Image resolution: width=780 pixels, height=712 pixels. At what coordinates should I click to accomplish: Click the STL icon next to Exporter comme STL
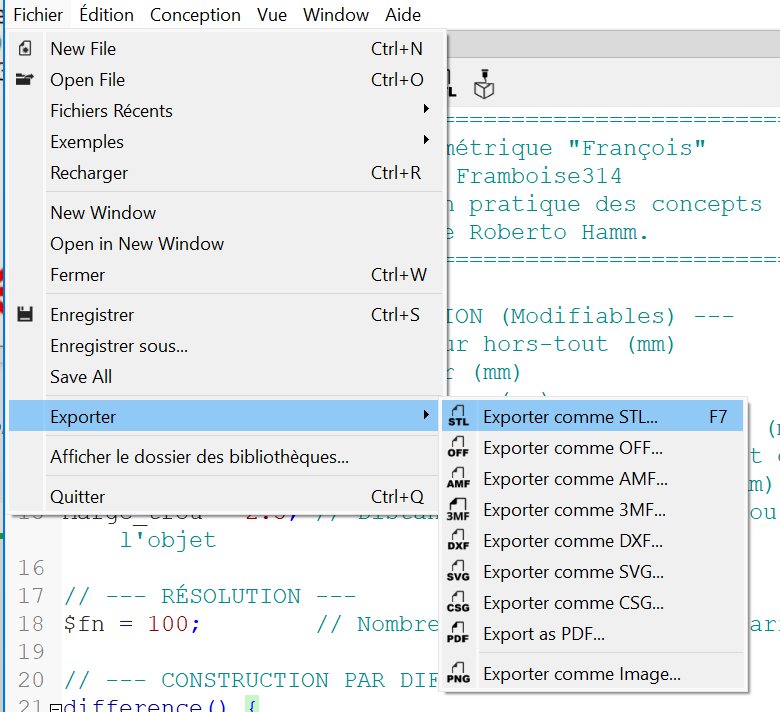[458, 417]
